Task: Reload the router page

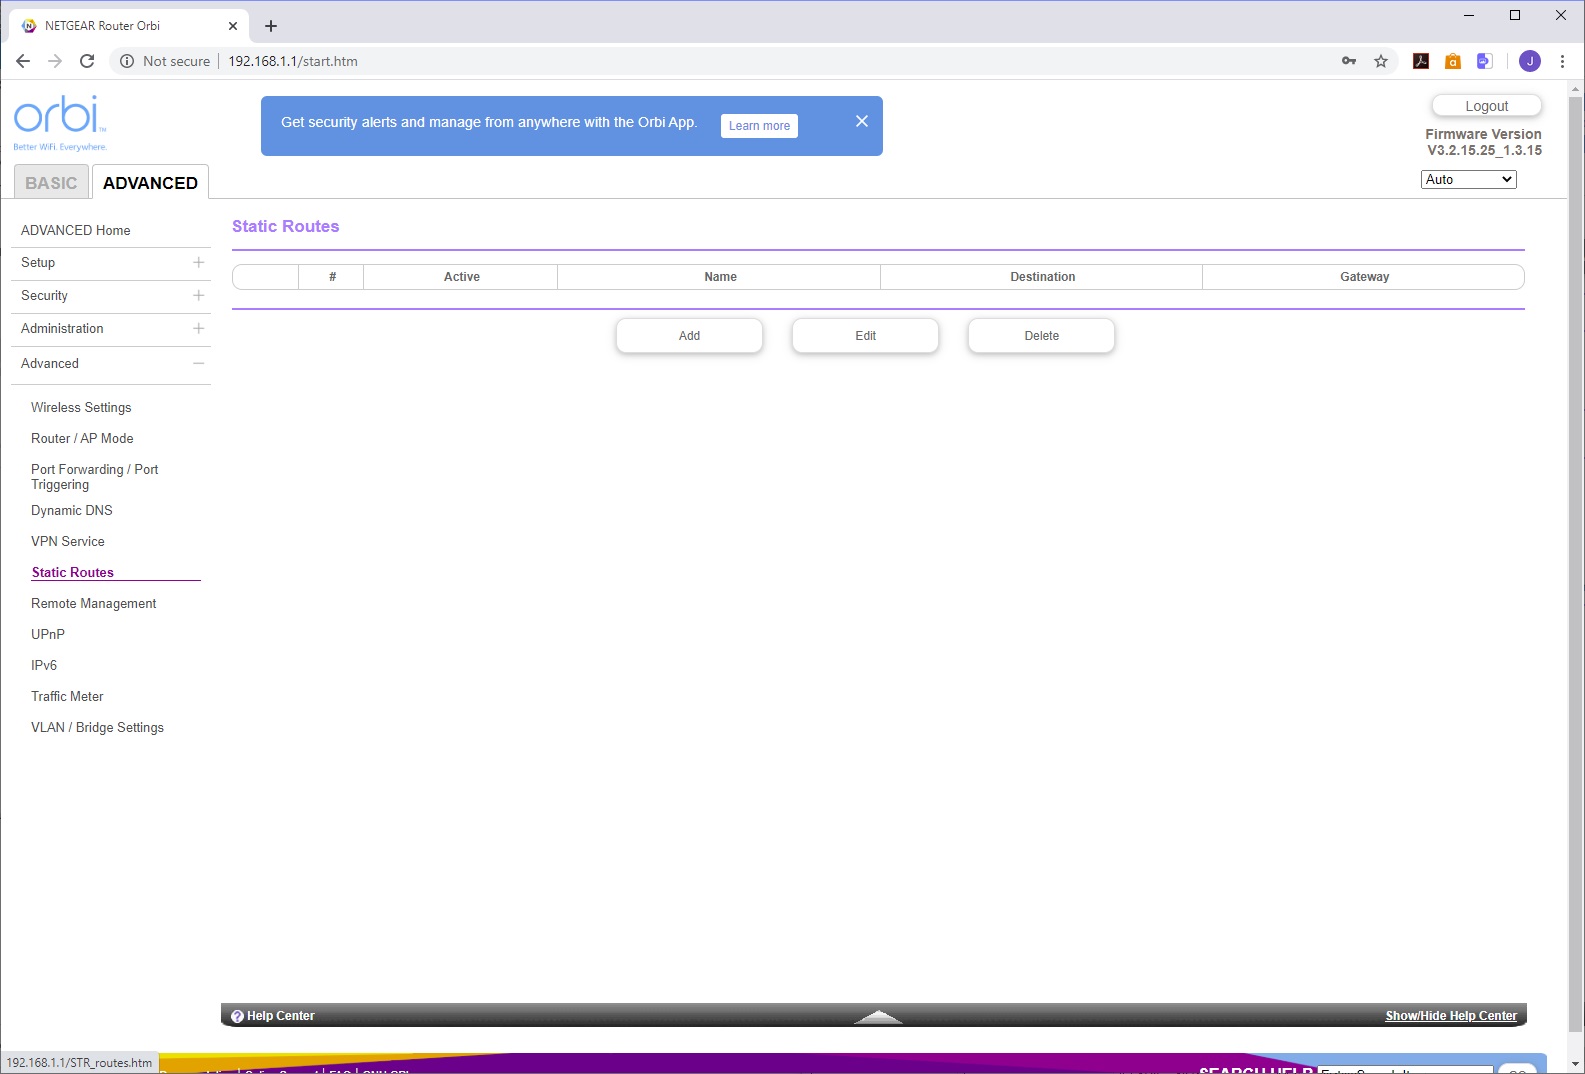Action: (87, 61)
